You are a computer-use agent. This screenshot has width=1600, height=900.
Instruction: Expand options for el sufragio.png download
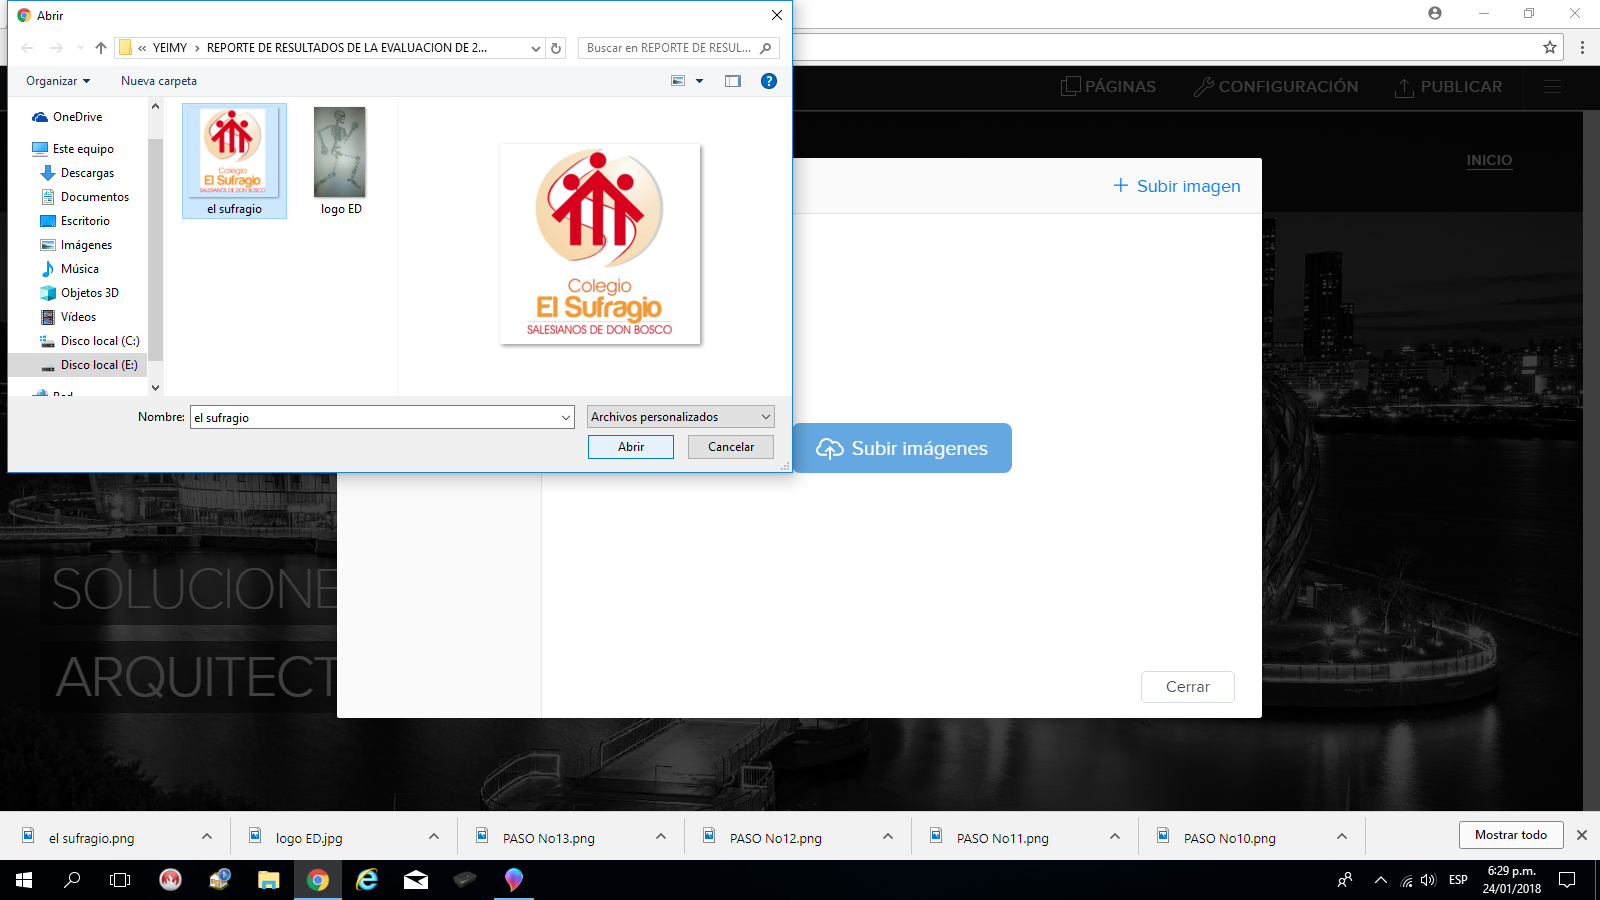(x=207, y=836)
